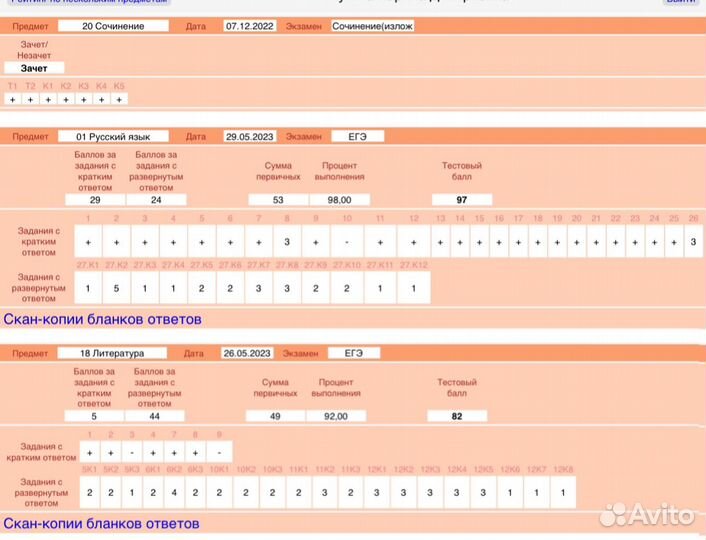Viewport: 706px width, 540px height.
Task: Click the Literature test score 82
Action: [457, 416]
